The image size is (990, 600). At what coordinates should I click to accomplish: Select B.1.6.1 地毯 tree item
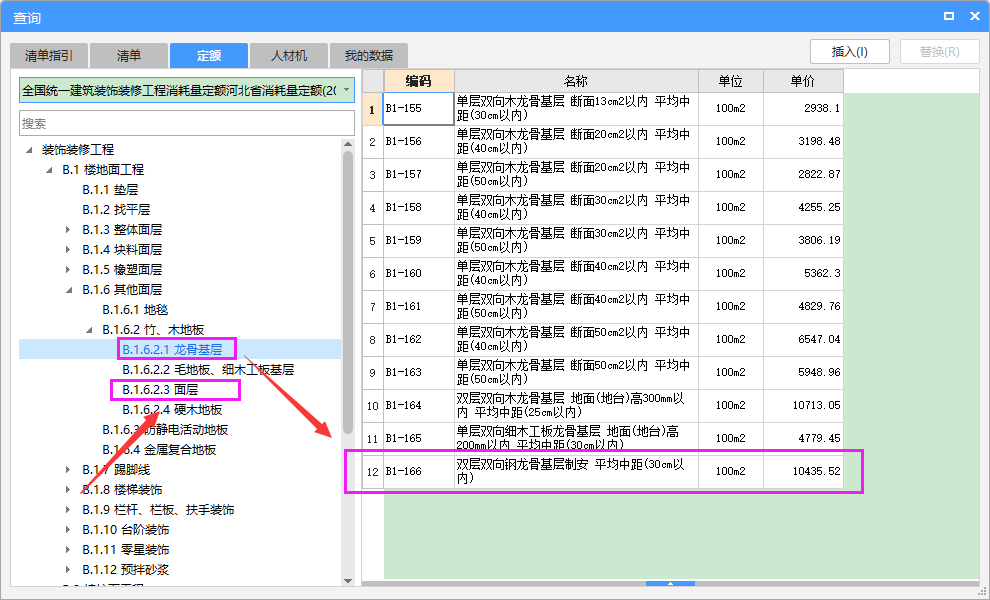click(135, 309)
